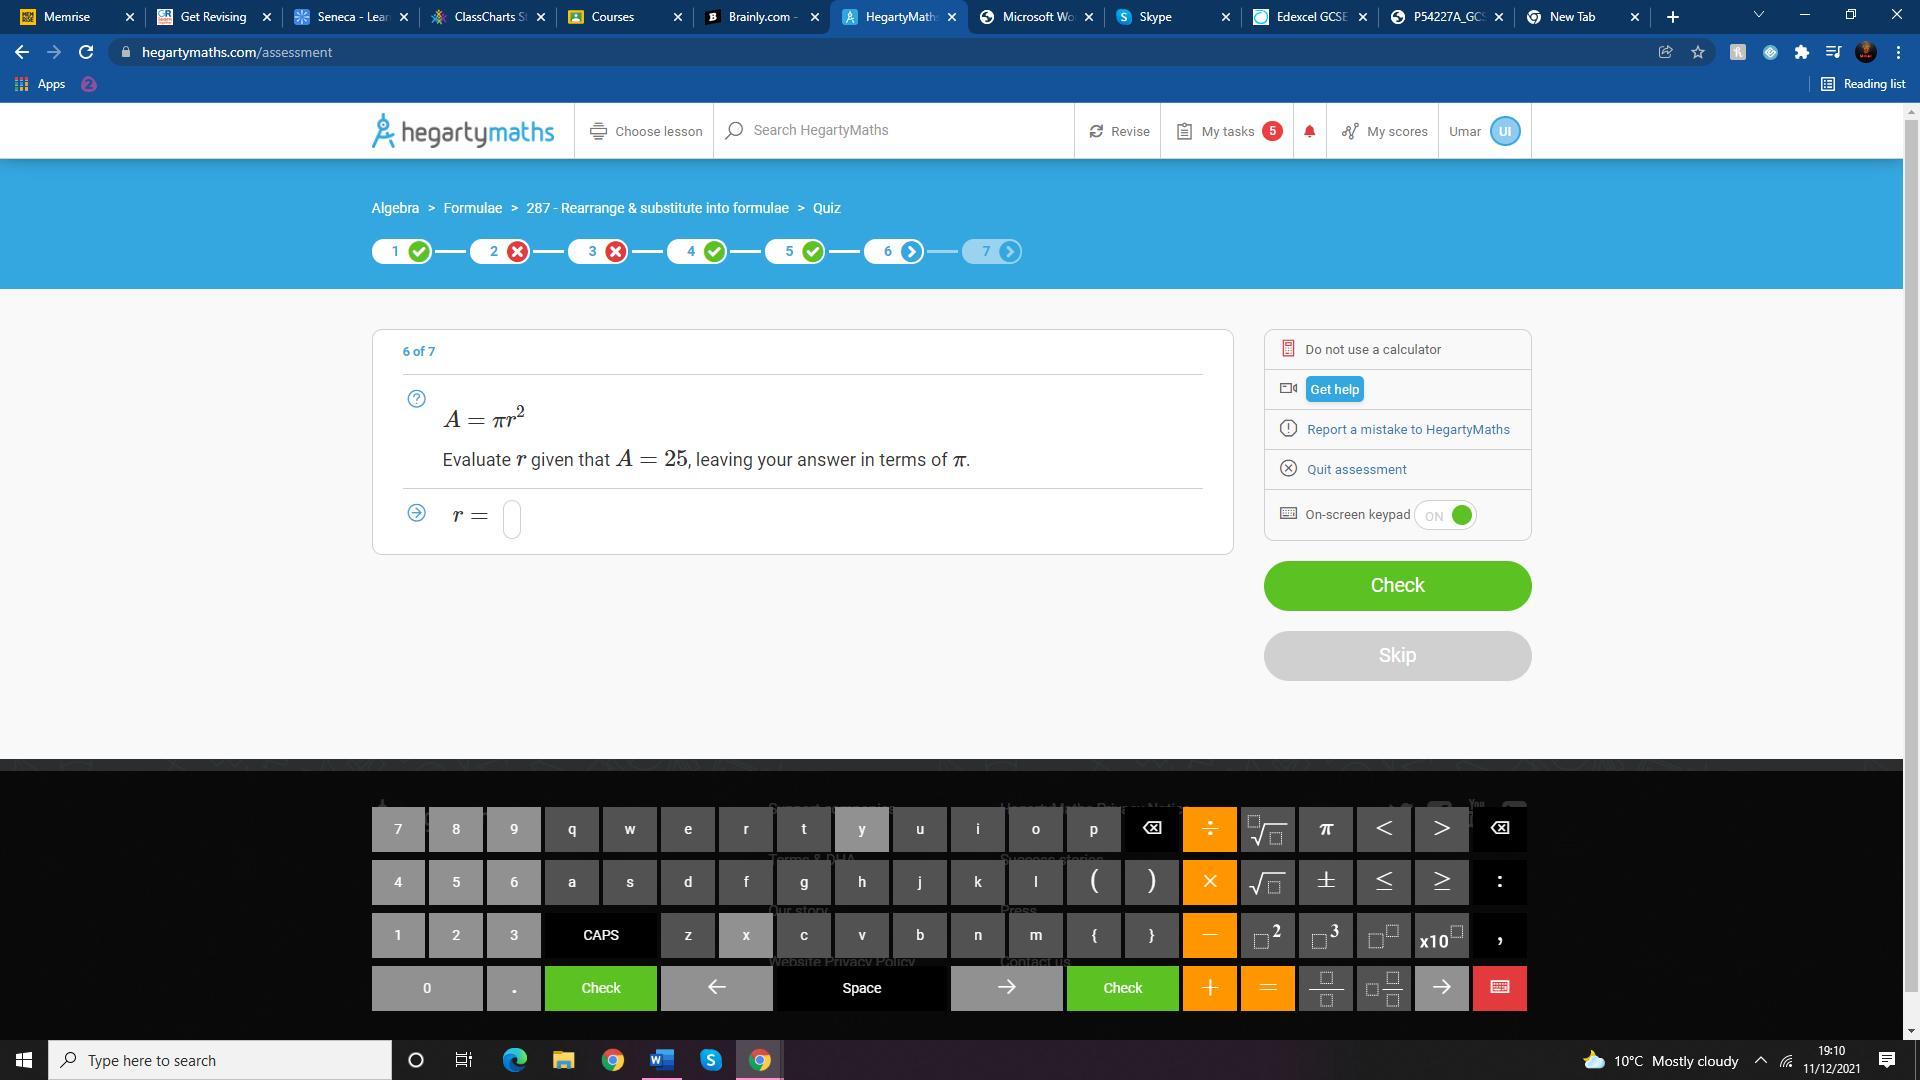Go to question 7 progress step

(991, 252)
